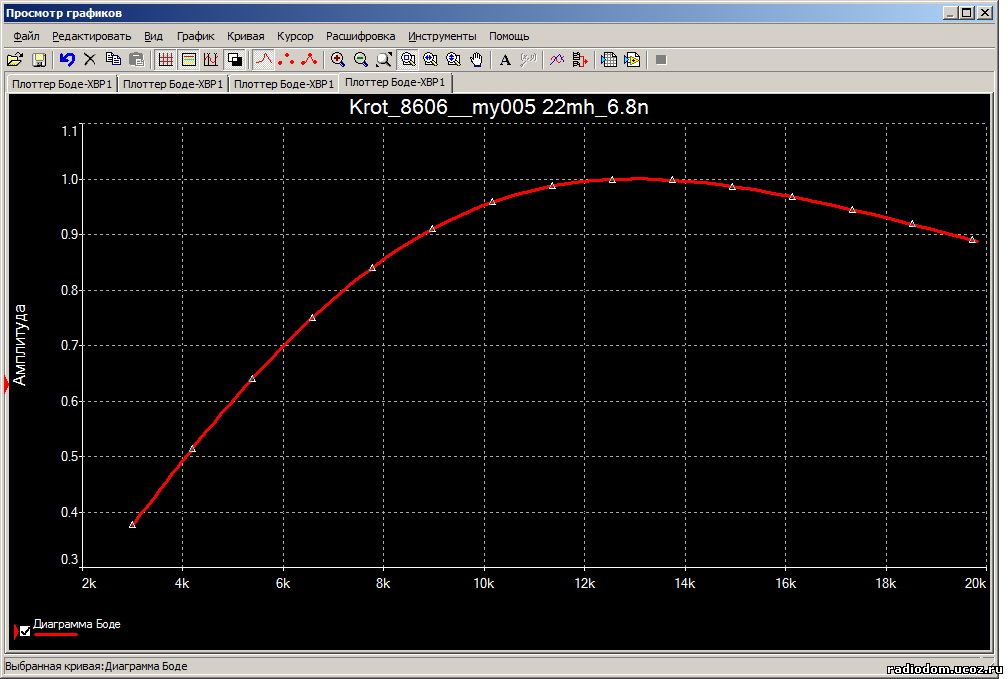The height and width of the screenshot is (679, 1008).
Task: Click the 0.5 amplitude axis value
Action: click(x=69, y=457)
